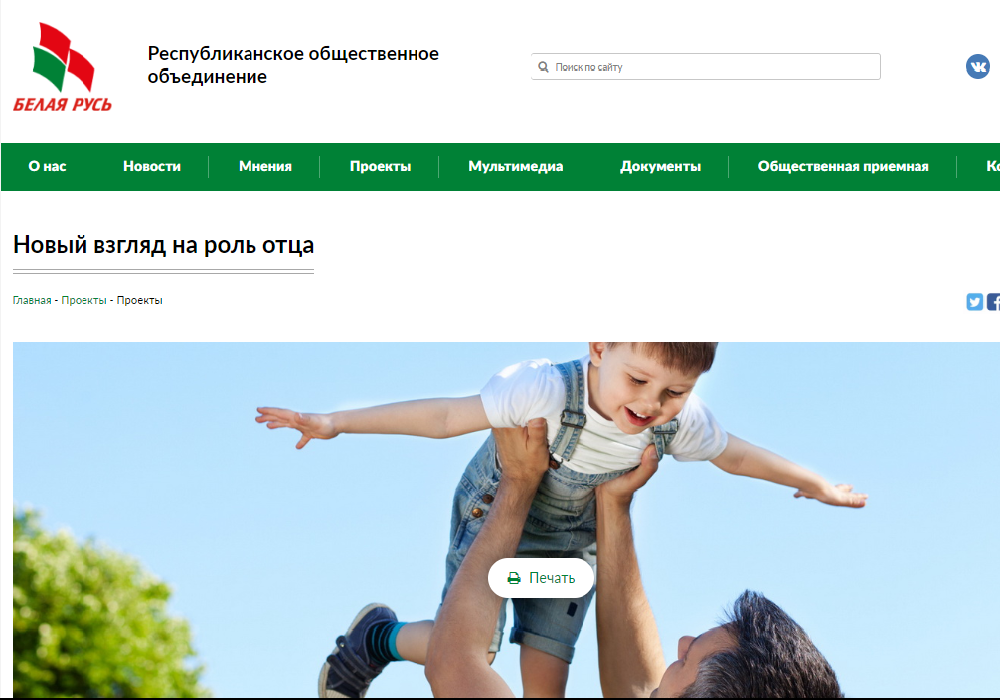Screen dimensions: 1001x700
Task: Focus the 'Поиск по сайту' search field
Action: [710, 67]
